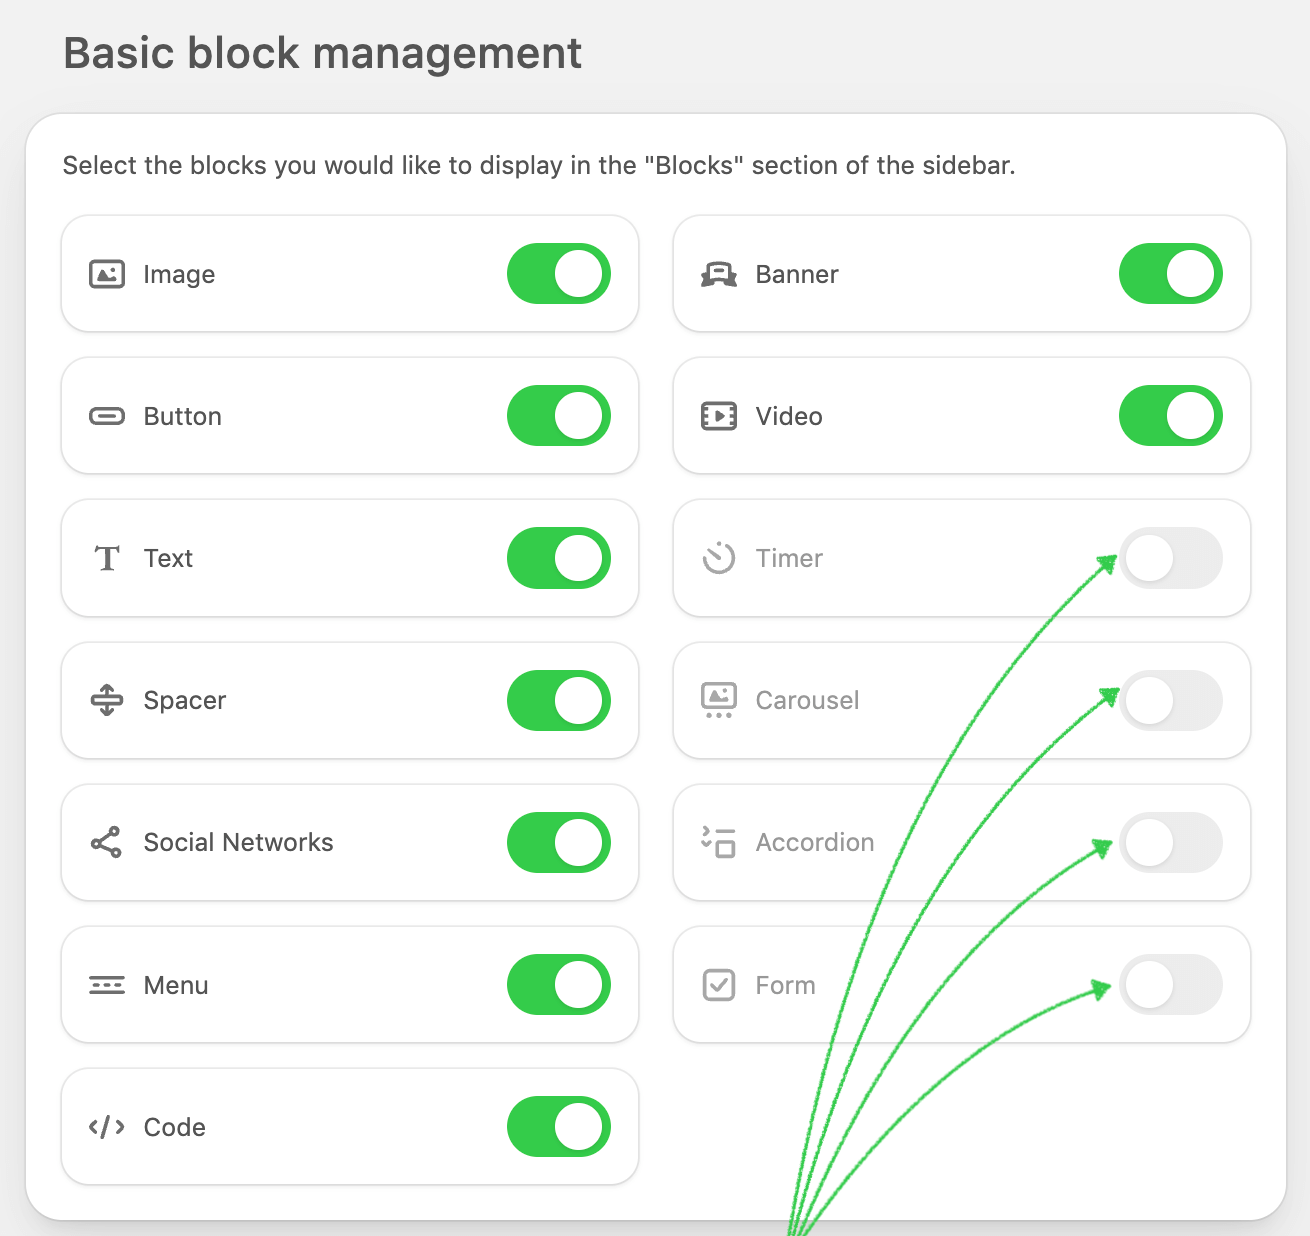This screenshot has height=1236, width=1310.
Task: Enable the Accordion block toggle
Action: (x=1171, y=842)
